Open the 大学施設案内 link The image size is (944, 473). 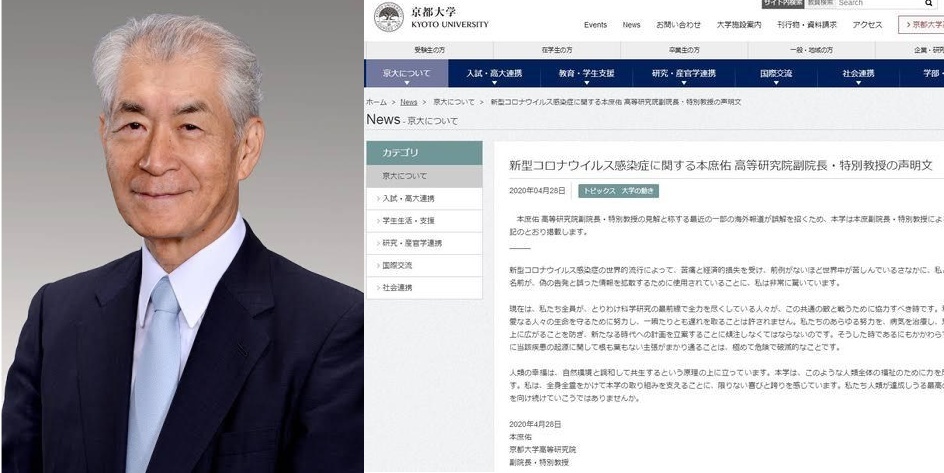coord(739,25)
